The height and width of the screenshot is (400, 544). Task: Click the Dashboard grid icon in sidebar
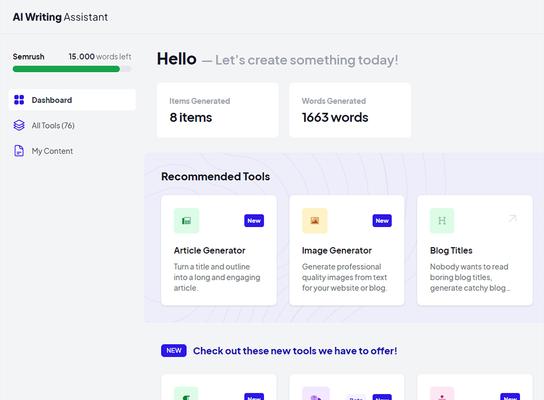point(19,100)
